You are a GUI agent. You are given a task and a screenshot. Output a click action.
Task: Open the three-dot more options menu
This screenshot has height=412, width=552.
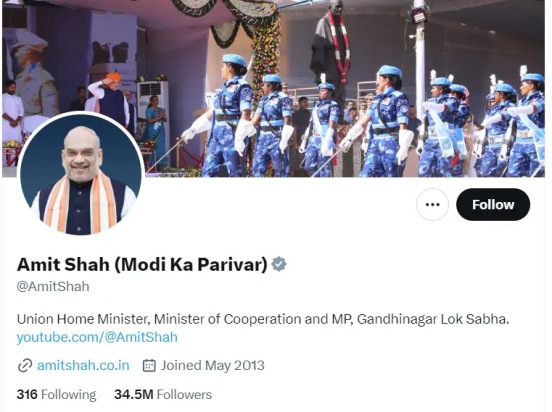pos(432,205)
